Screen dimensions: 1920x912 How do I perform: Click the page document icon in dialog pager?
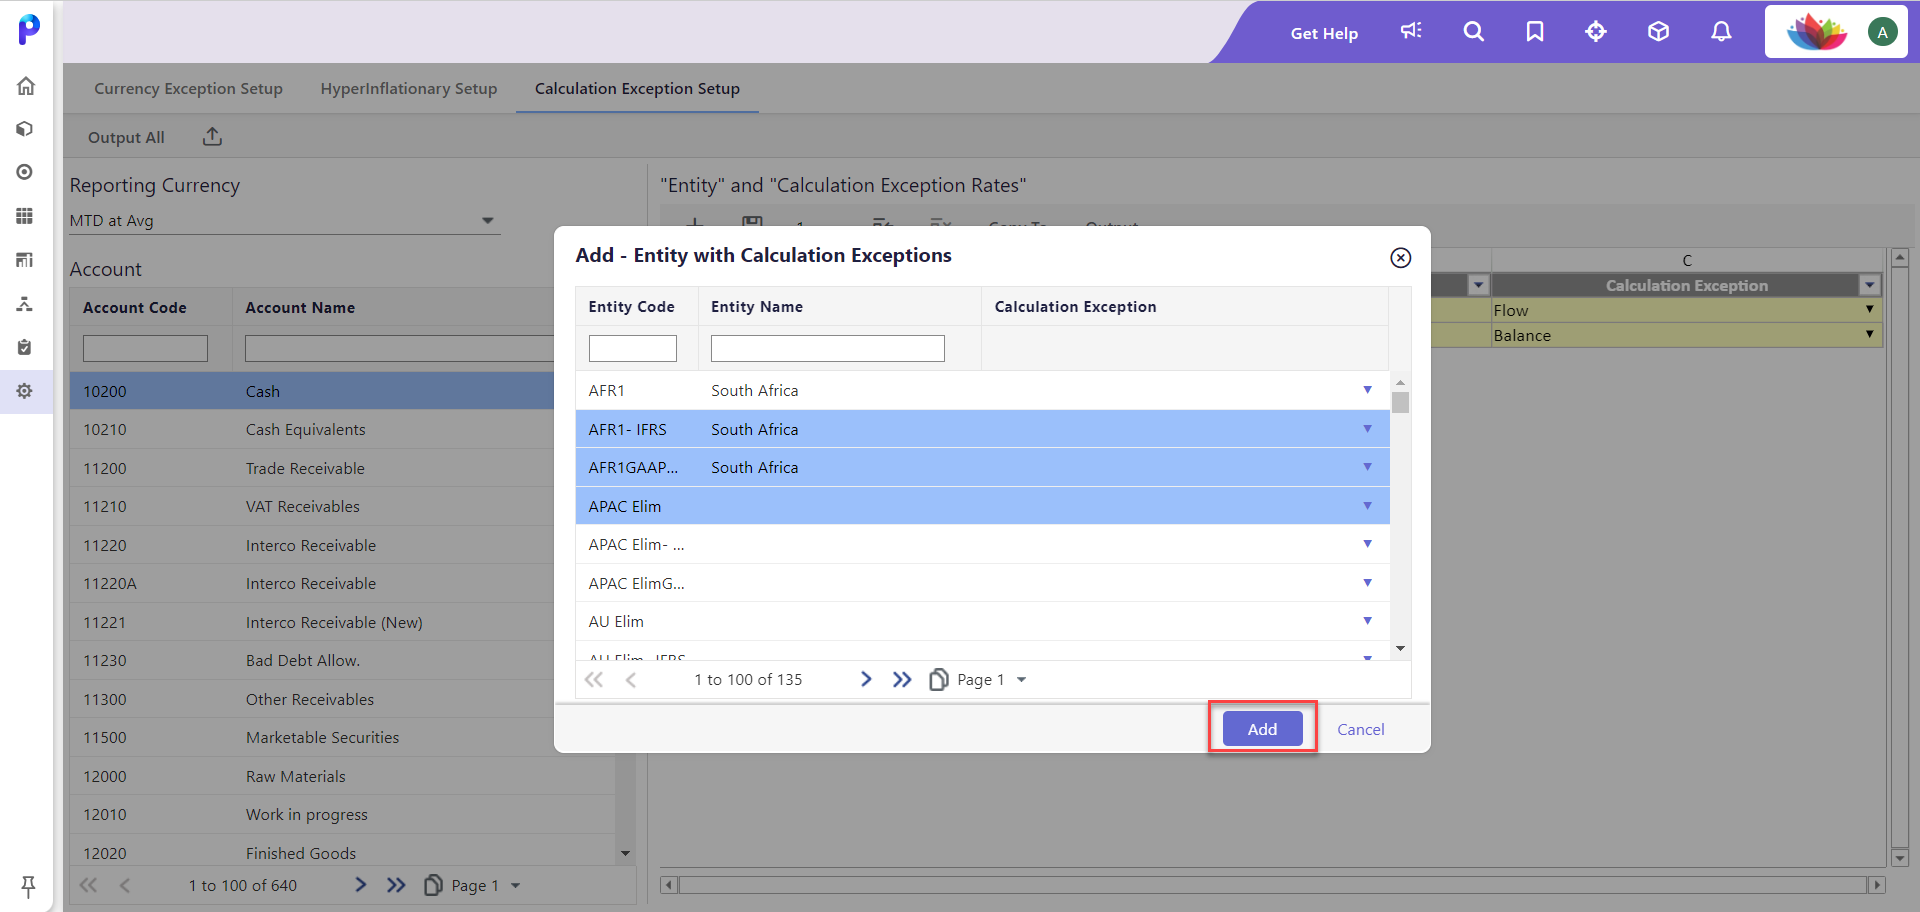coord(938,680)
